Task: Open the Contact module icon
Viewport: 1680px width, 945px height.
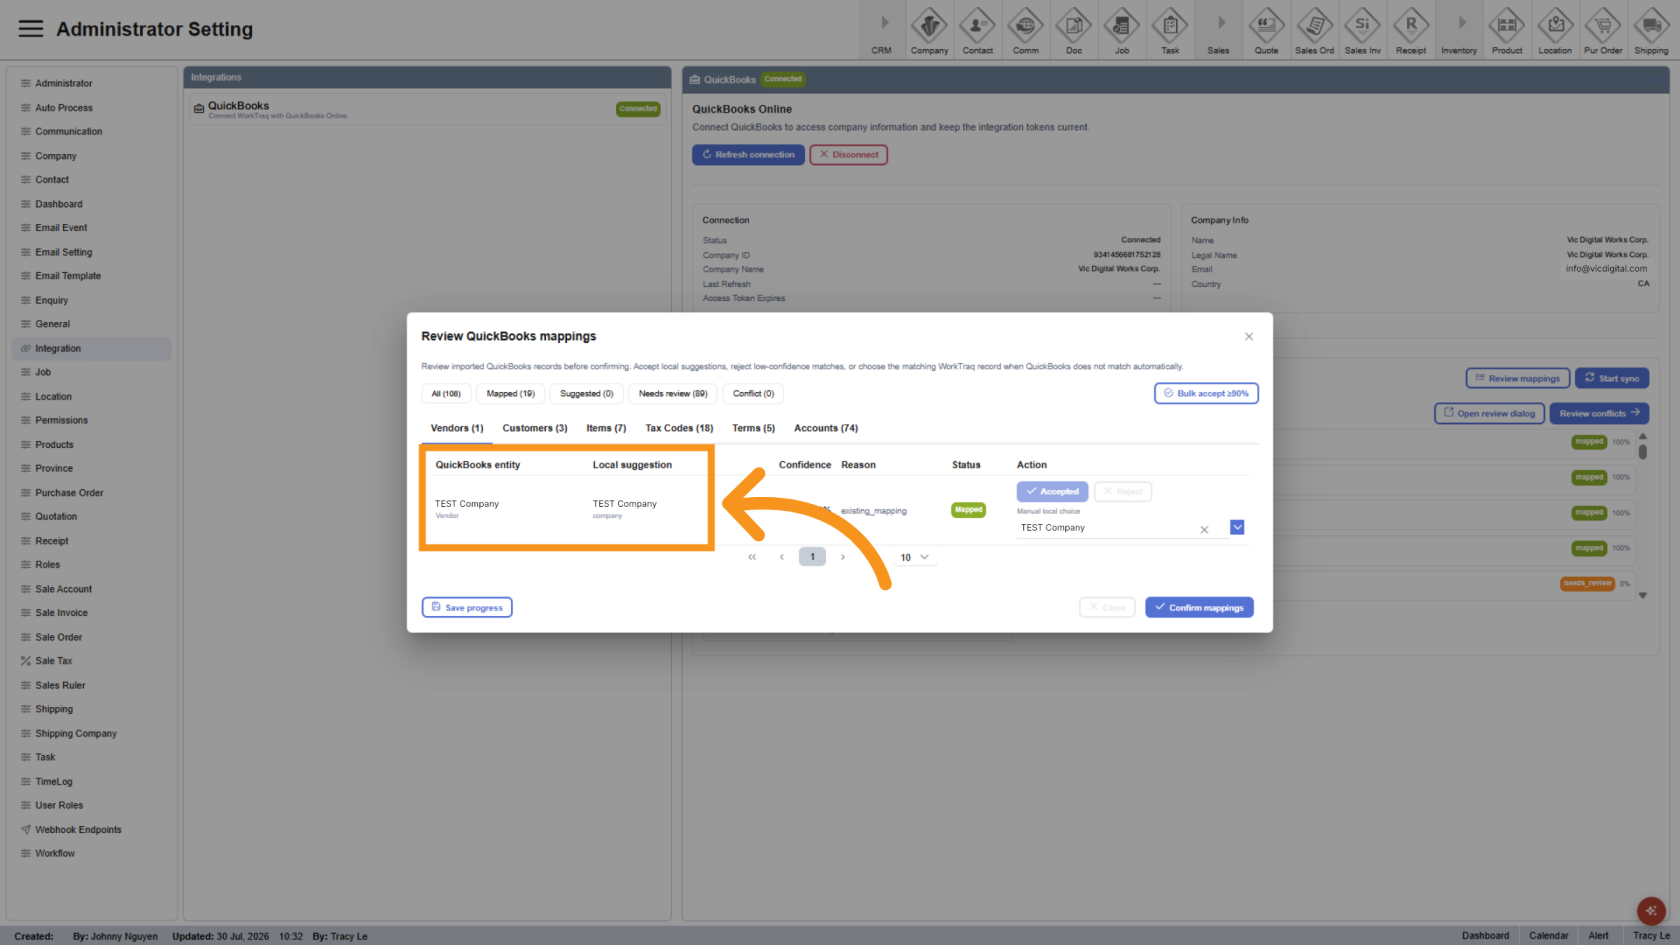Action: point(977,30)
